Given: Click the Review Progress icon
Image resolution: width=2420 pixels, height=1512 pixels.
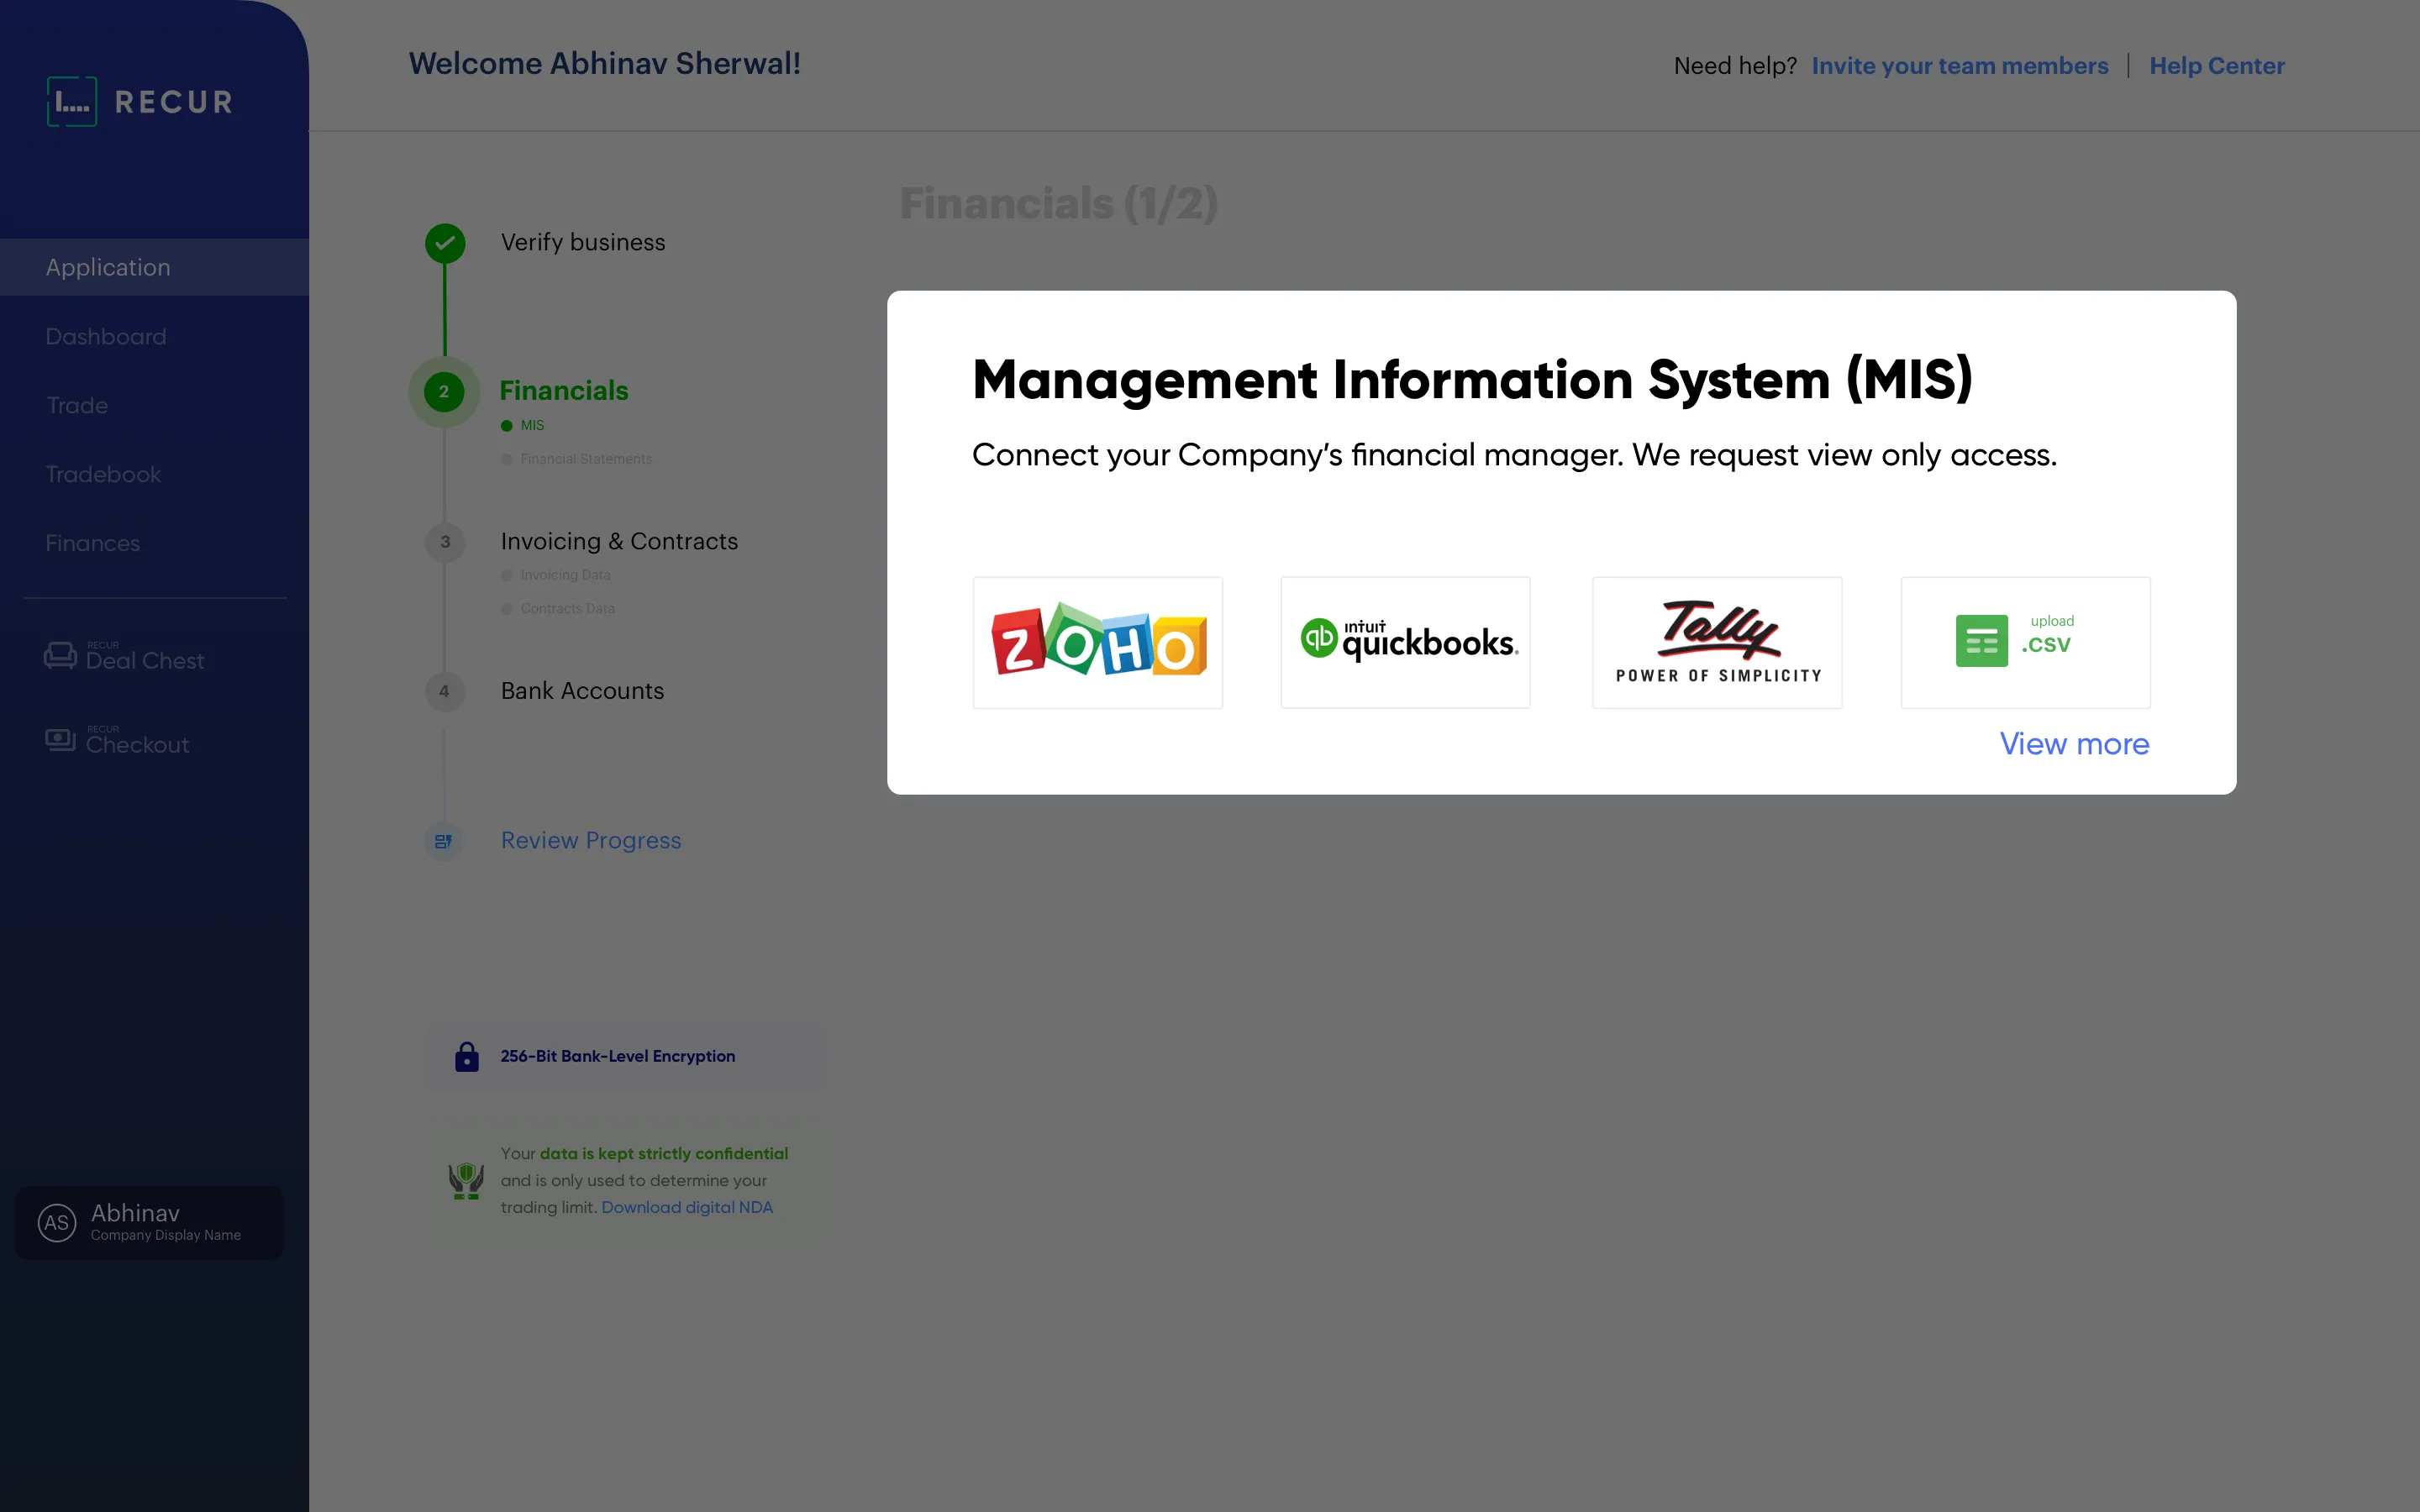Looking at the screenshot, I should [x=444, y=841].
